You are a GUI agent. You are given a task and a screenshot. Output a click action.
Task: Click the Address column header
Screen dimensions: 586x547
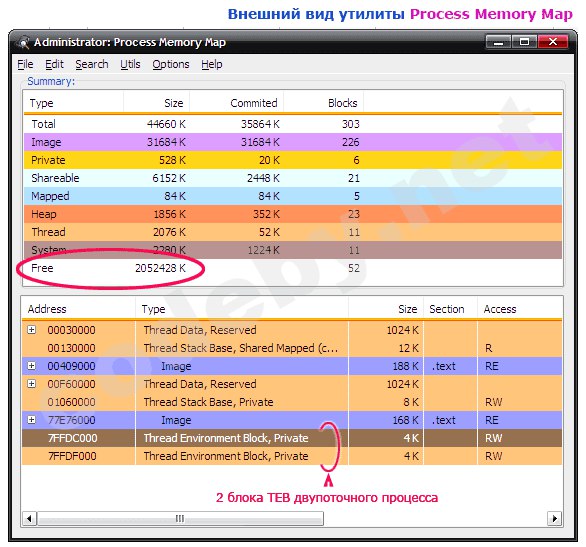(x=79, y=309)
